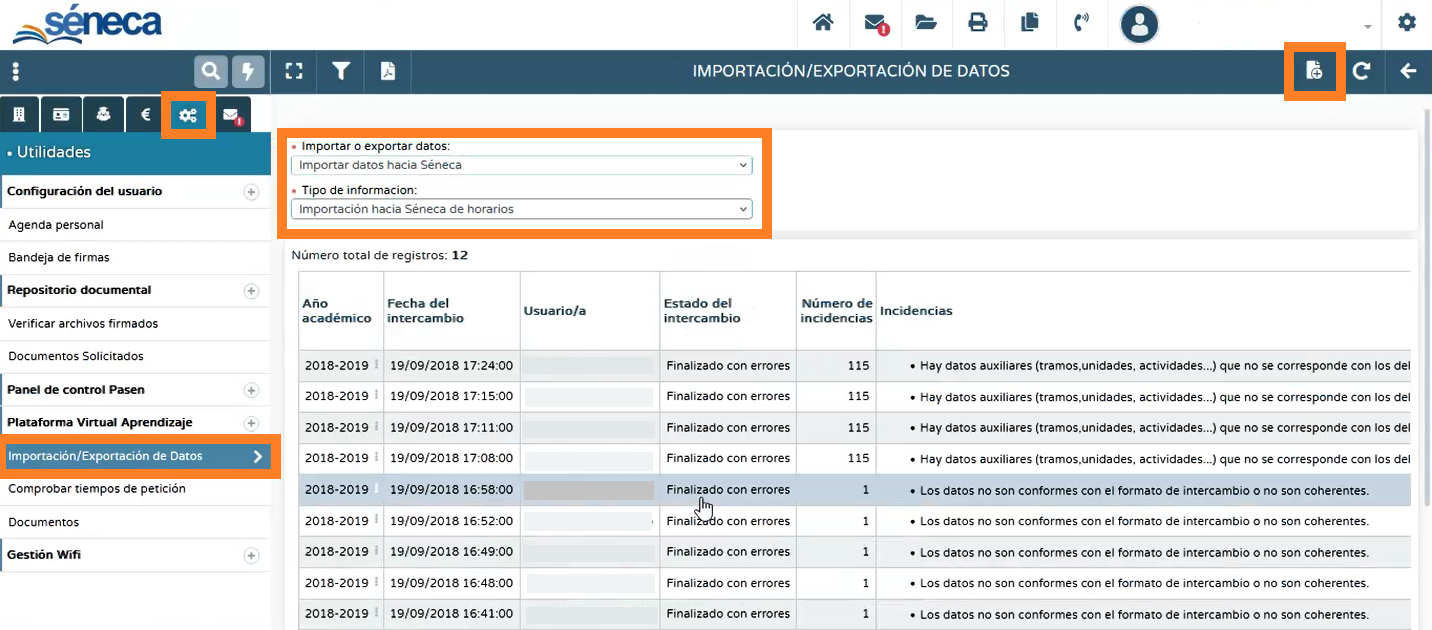Switch to the euro finances tab
This screenshot has width=1432, height=630.
point(146,115)
